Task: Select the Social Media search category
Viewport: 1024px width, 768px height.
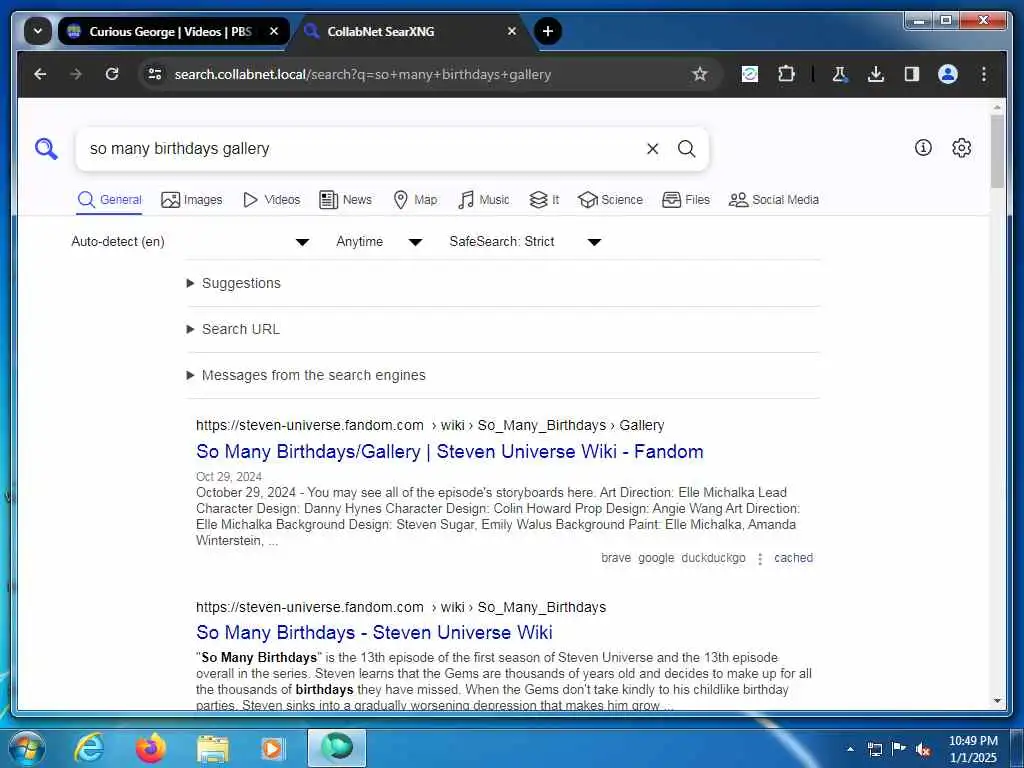Action: [774, 200]
